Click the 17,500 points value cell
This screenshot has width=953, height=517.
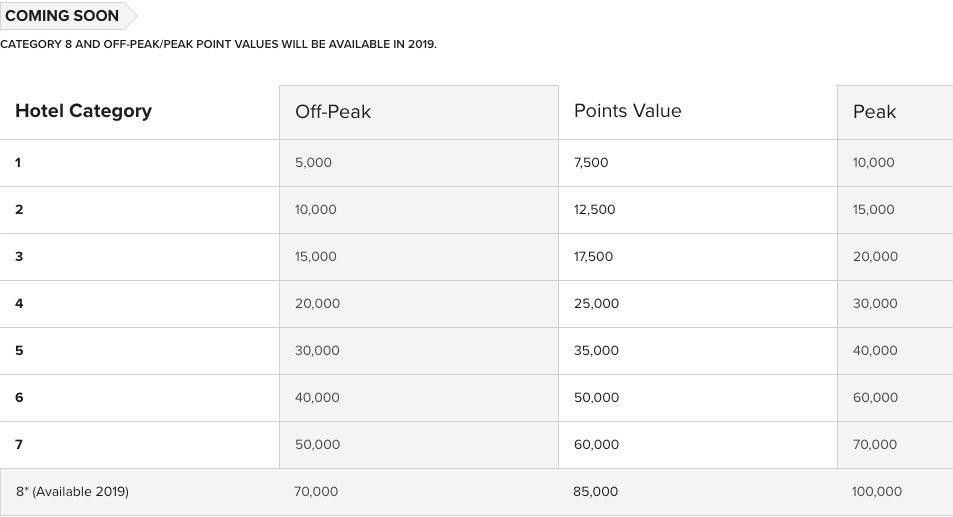pyautogui.click(x=593, y=256)
